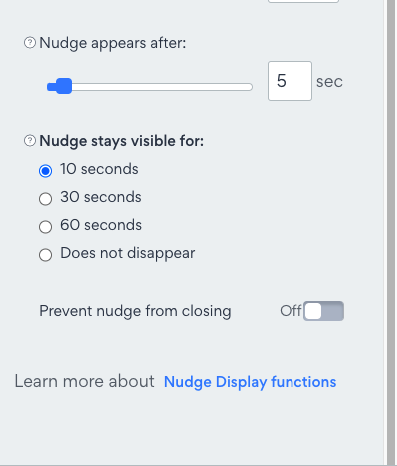Select the 10 seconds radio option

click(x=45, y=171)
